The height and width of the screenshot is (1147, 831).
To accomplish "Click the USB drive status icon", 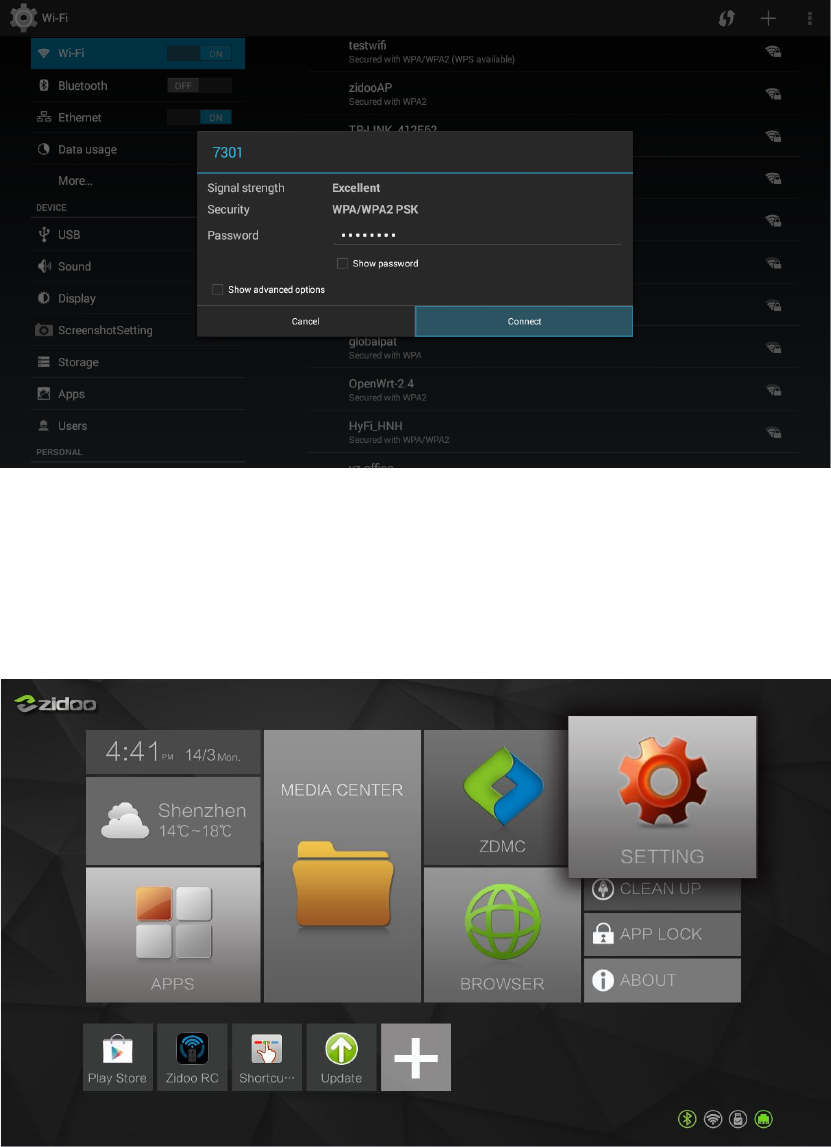I will (x=738, y=1118).
